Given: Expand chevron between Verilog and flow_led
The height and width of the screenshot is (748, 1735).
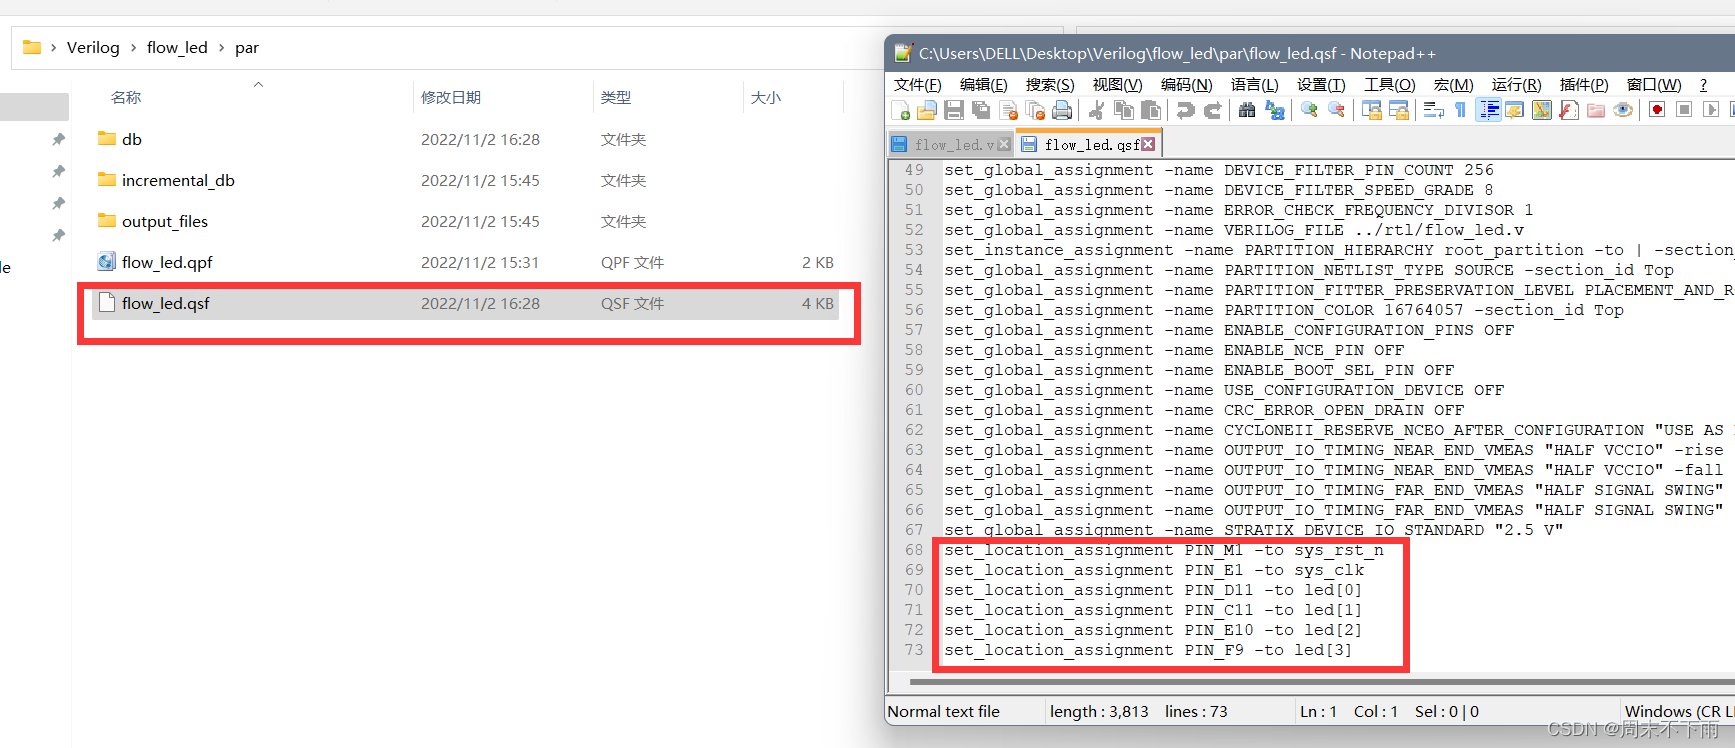Looking at the screenshot, I should pyautogui.click(x=133, y=47).
